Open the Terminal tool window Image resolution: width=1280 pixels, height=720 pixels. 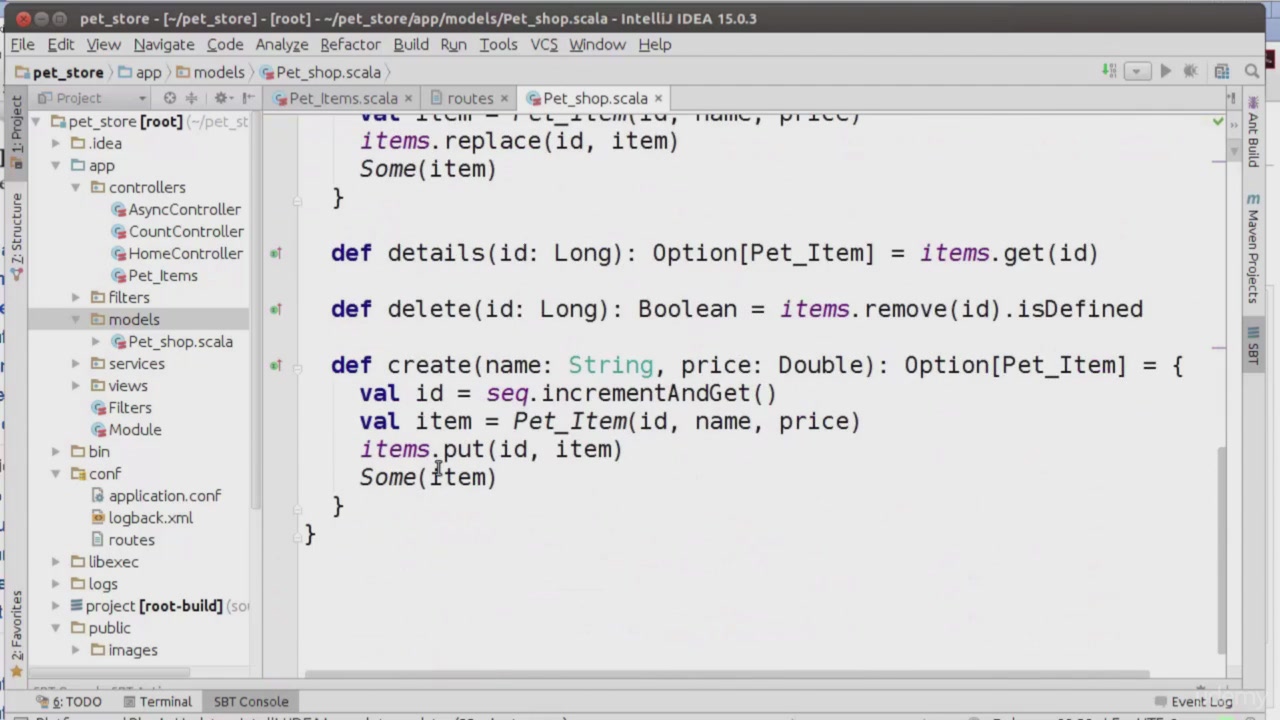(x=156, y=701)
